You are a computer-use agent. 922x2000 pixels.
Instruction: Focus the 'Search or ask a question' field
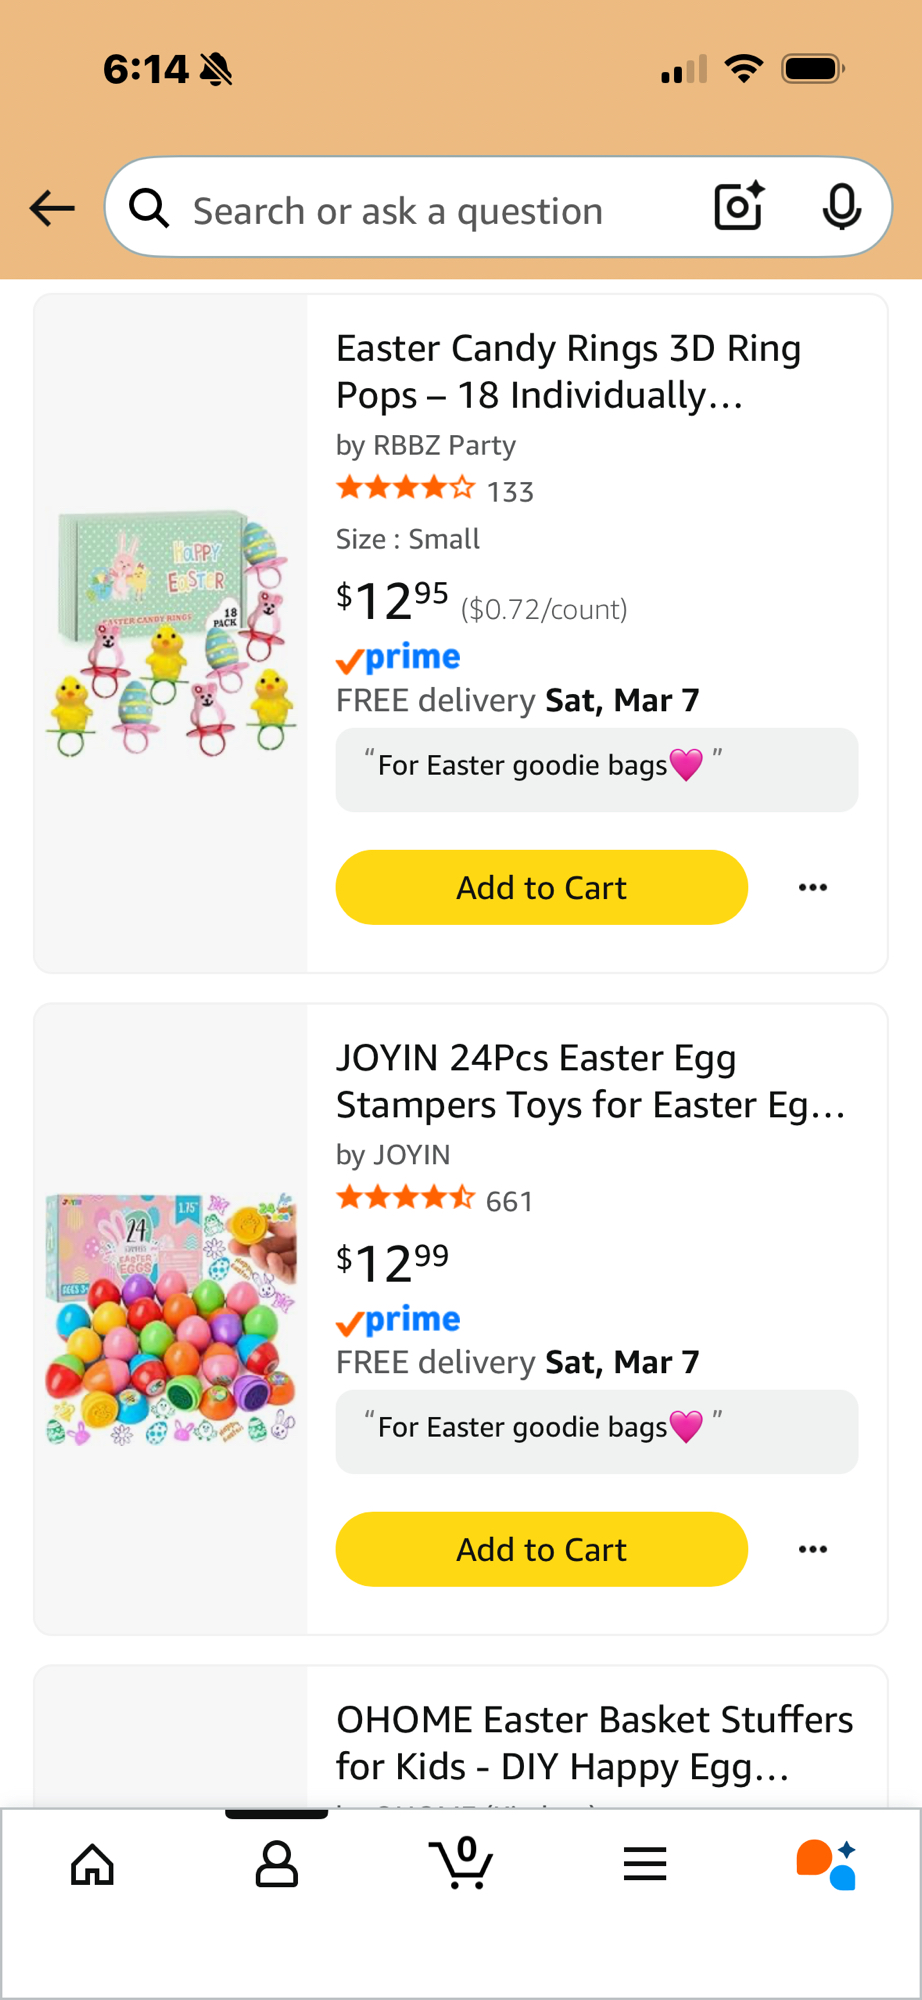tap(420, 211)
